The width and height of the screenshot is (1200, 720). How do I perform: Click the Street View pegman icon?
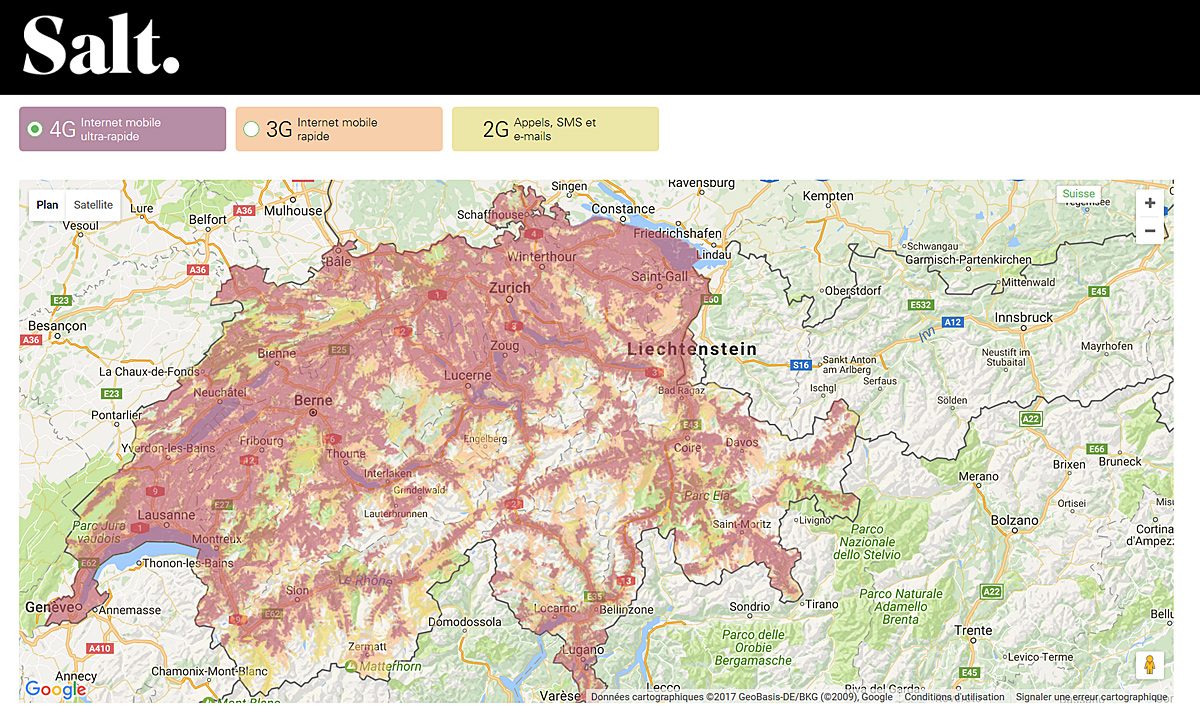(1150, 665)
